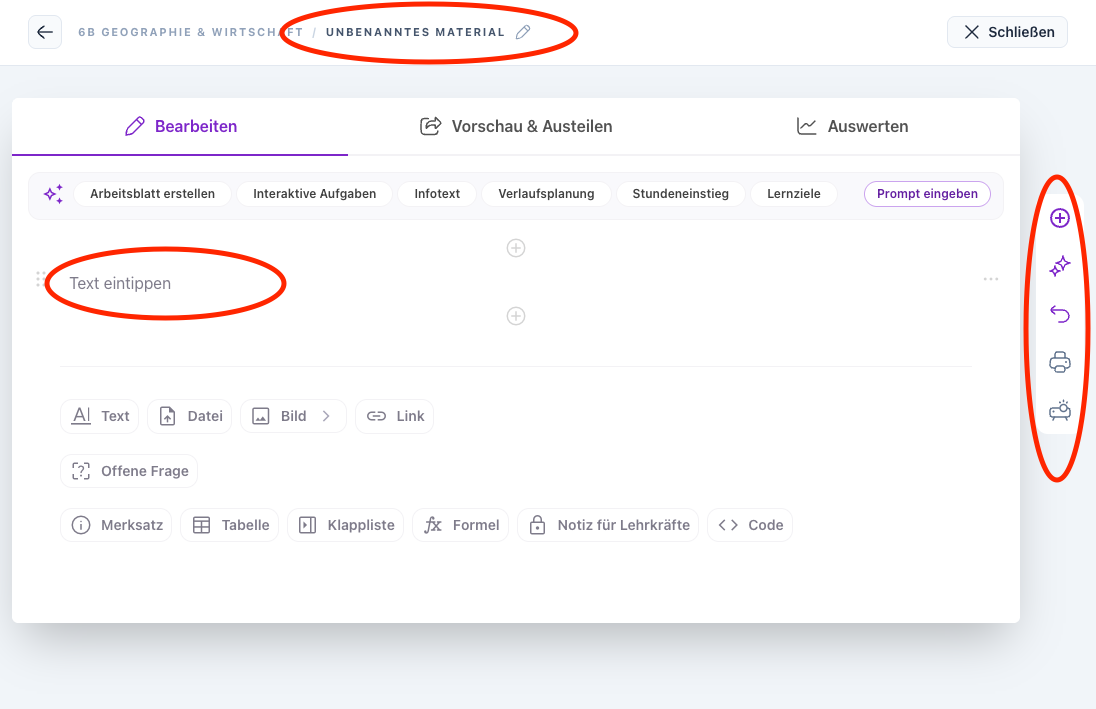Click the bottom projector icon in the right sidebar

1060,410
